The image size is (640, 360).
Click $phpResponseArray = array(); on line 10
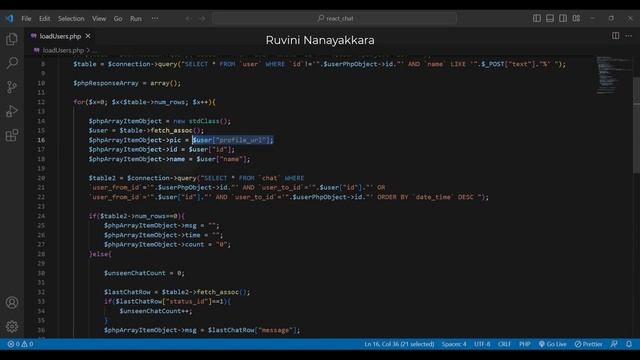tap(127, 83)
